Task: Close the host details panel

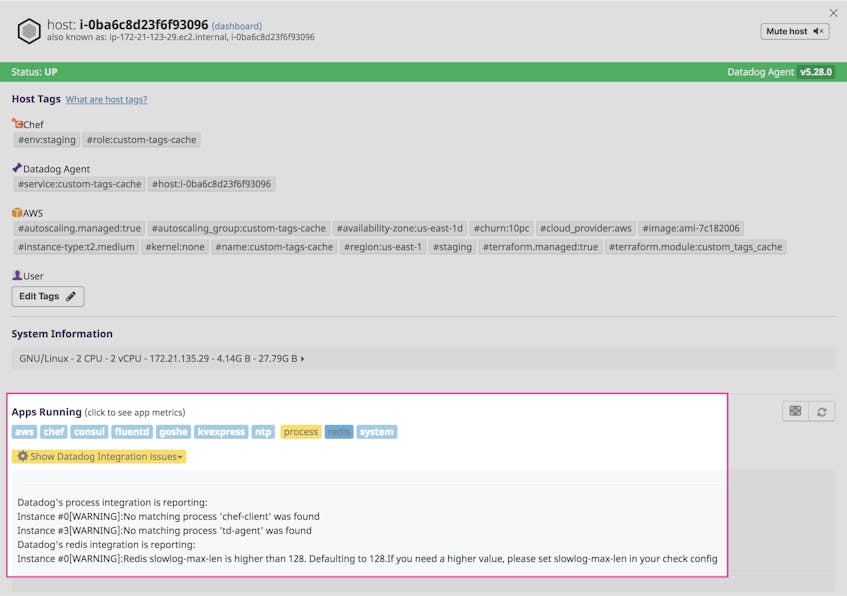Action: point(833,13)
